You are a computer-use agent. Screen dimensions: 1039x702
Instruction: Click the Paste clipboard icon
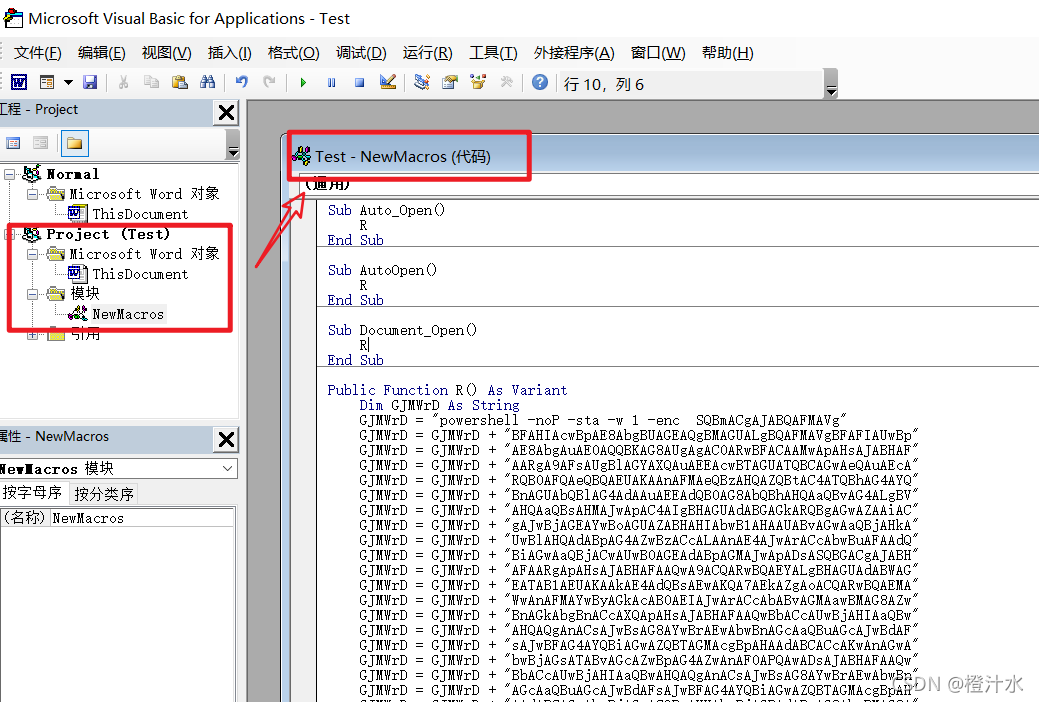click(x=180, y=82)
